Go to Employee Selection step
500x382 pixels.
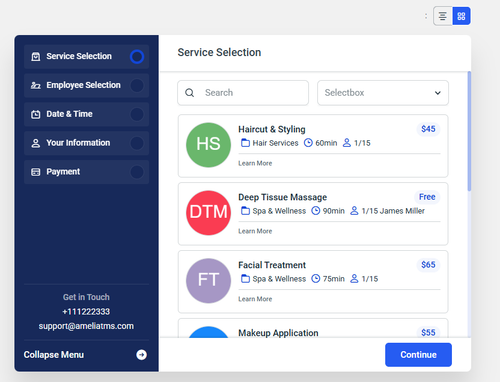point(86,86)
